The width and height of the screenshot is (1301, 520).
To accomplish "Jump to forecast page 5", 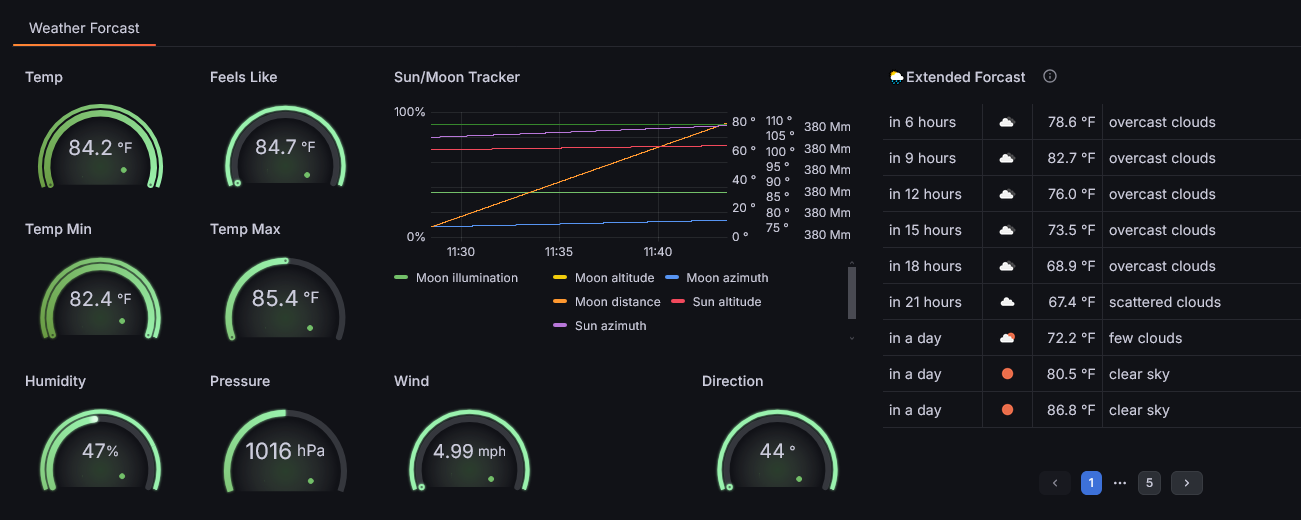I will coord(1149,483).
